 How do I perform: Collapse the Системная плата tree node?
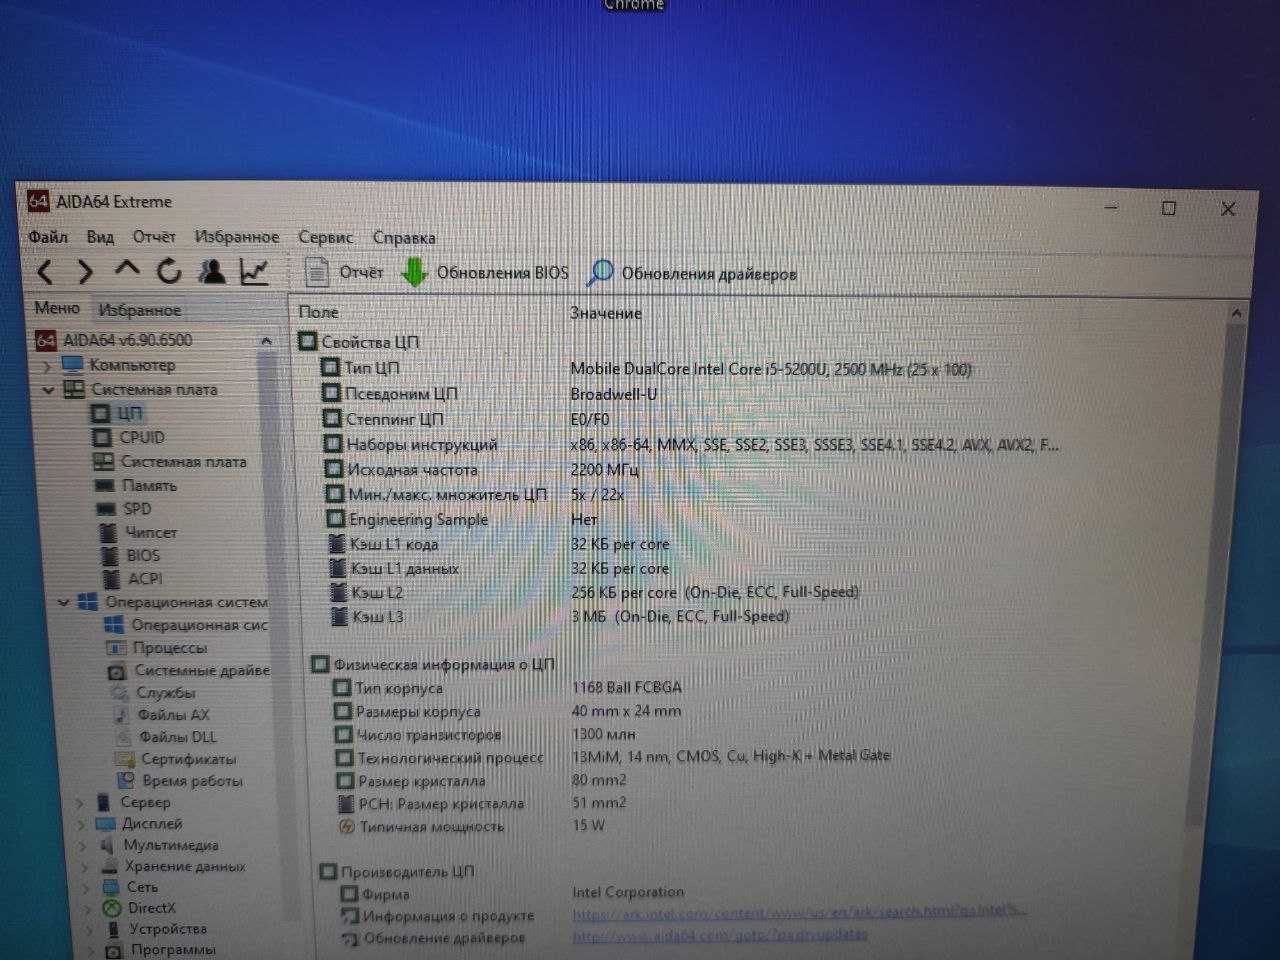[48, 390]
